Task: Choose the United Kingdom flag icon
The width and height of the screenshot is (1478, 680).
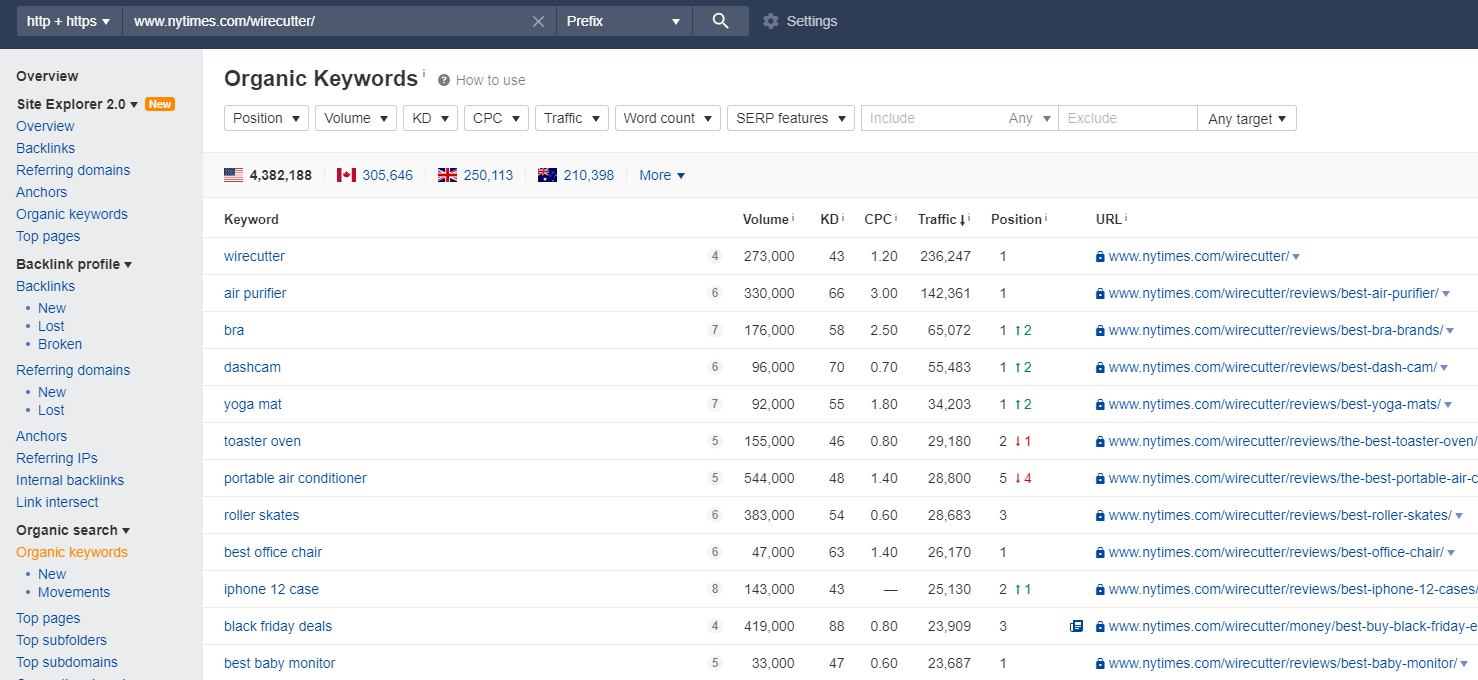Action: (x=447, y=175)
